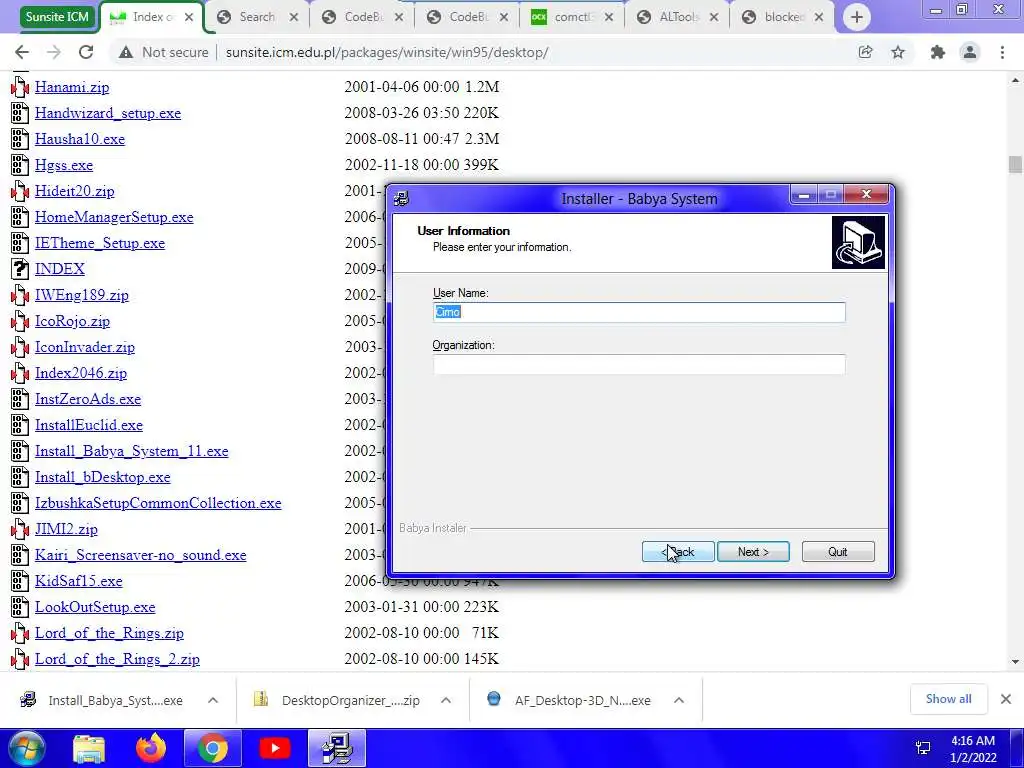Switch to the ALTools tab
The width and height of the screenshot is (1024, 768).
pos(677,17)
